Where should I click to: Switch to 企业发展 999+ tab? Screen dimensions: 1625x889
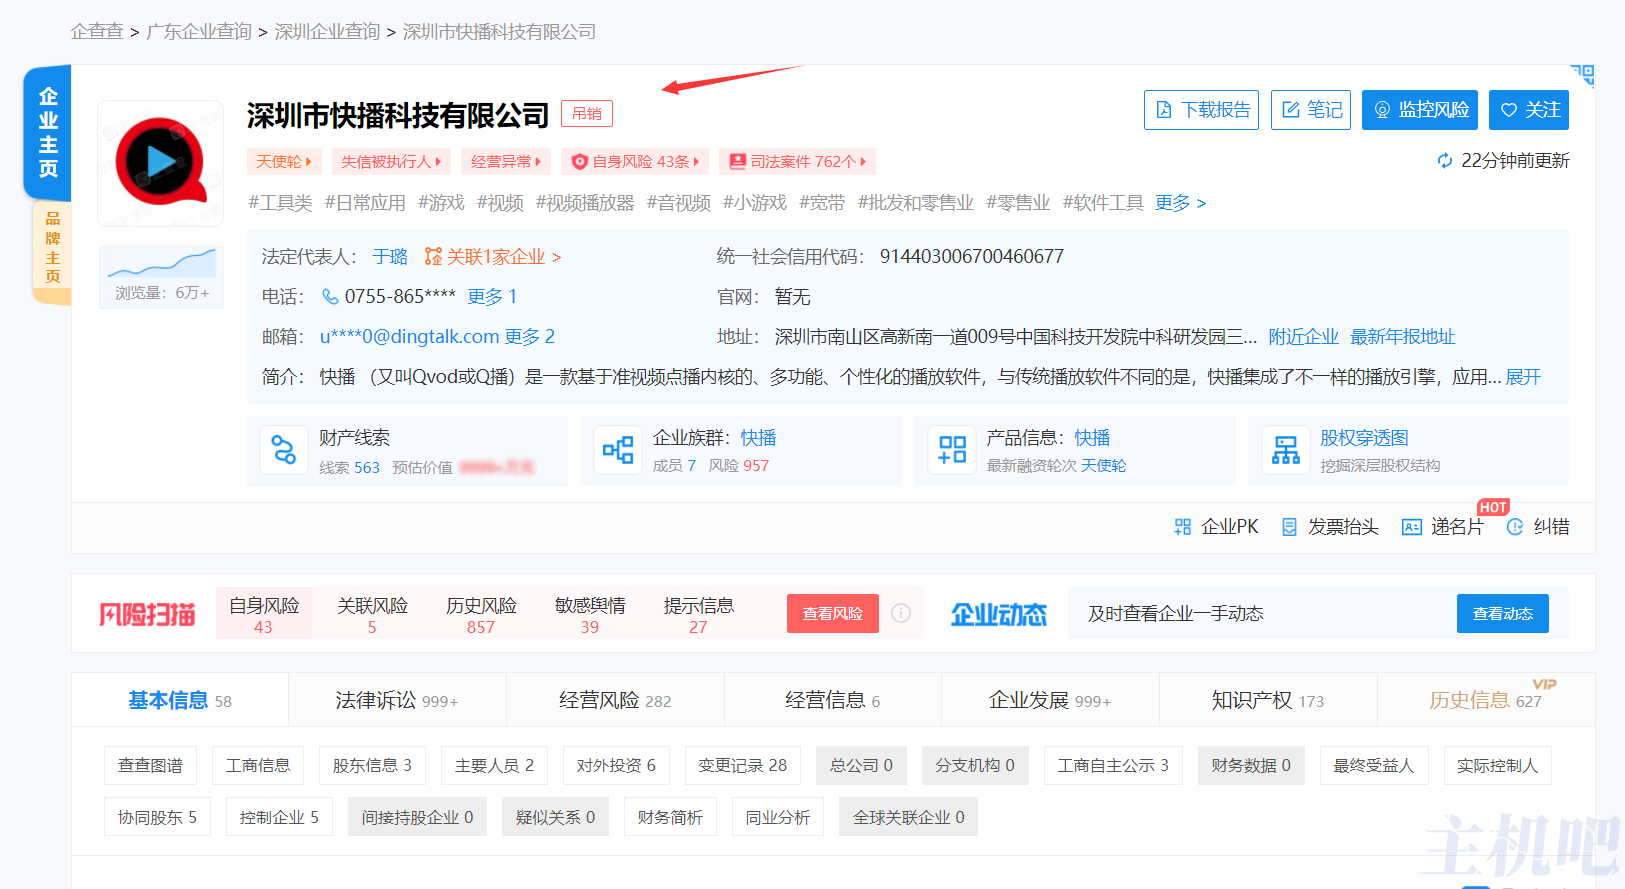point(1050,700)
